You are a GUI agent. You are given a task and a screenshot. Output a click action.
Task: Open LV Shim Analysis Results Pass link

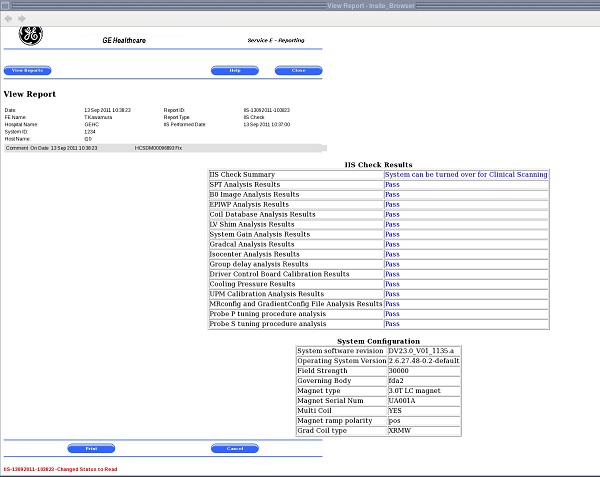click(x=392, y=225)
